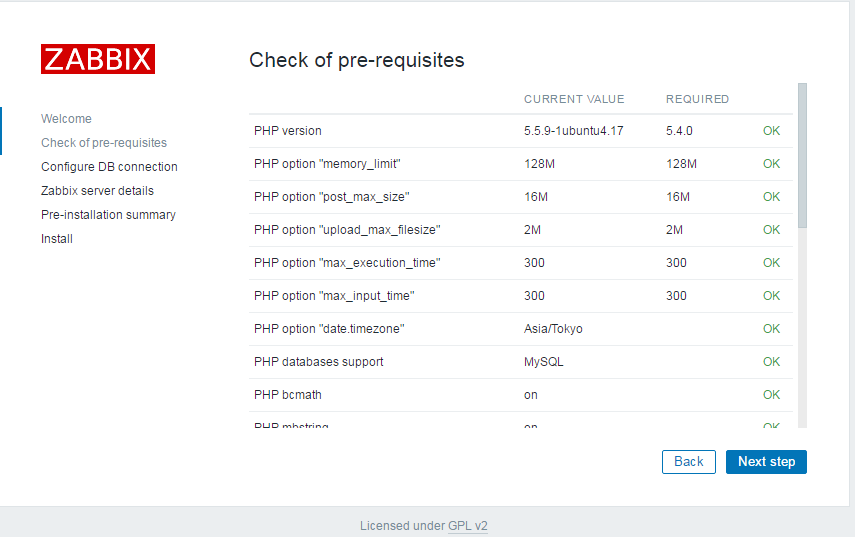
Task: Click the REQUIRED column header
Action: [x=697, y=99]
